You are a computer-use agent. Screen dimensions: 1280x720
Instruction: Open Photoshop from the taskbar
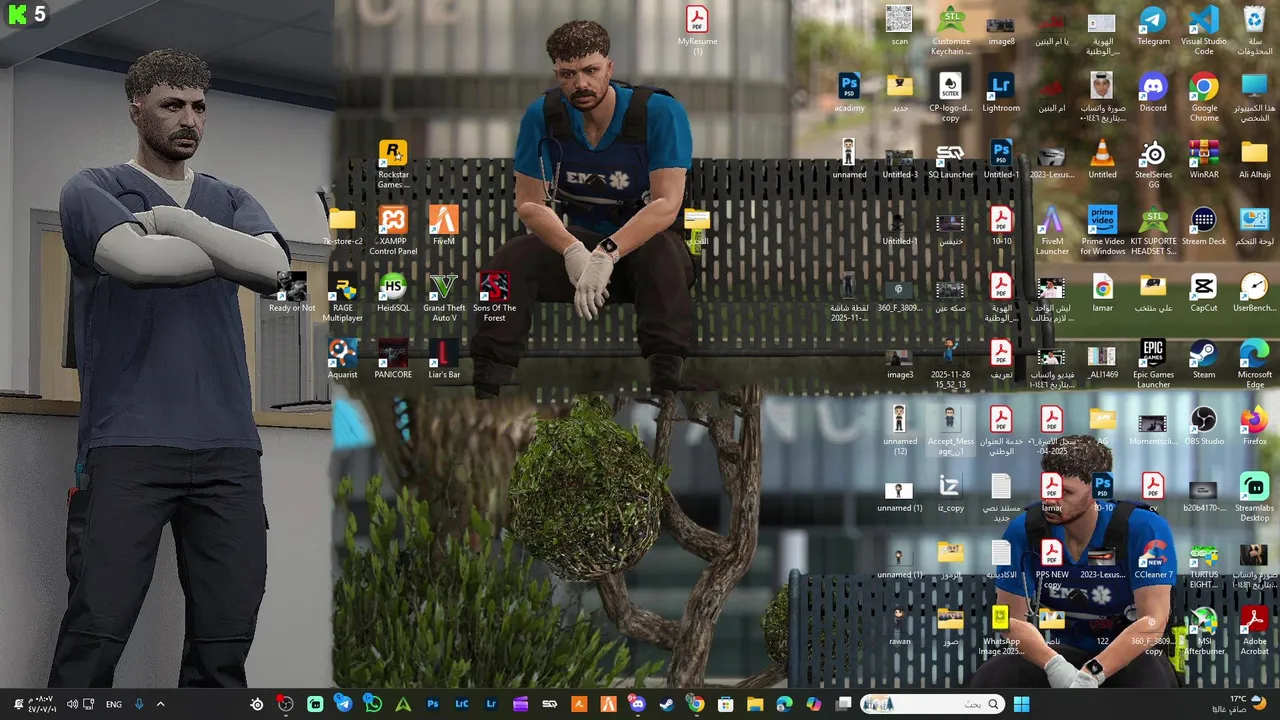coord(433,704)
